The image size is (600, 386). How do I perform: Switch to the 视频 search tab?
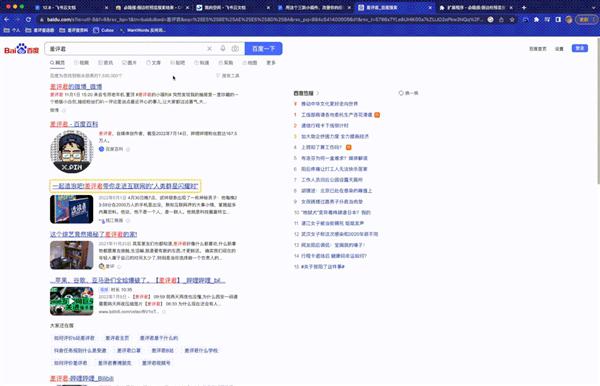pyautogui.click(x=82, y=62)
